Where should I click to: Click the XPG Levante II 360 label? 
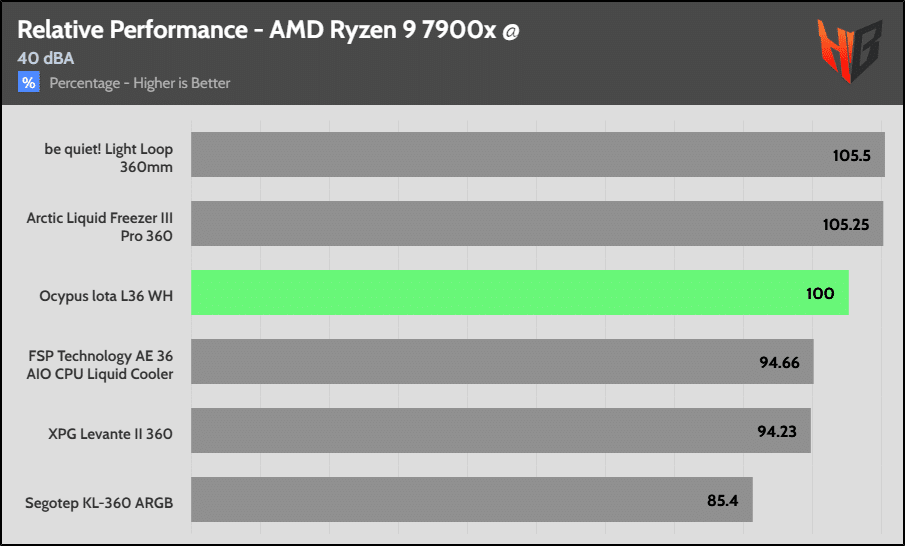110,433
